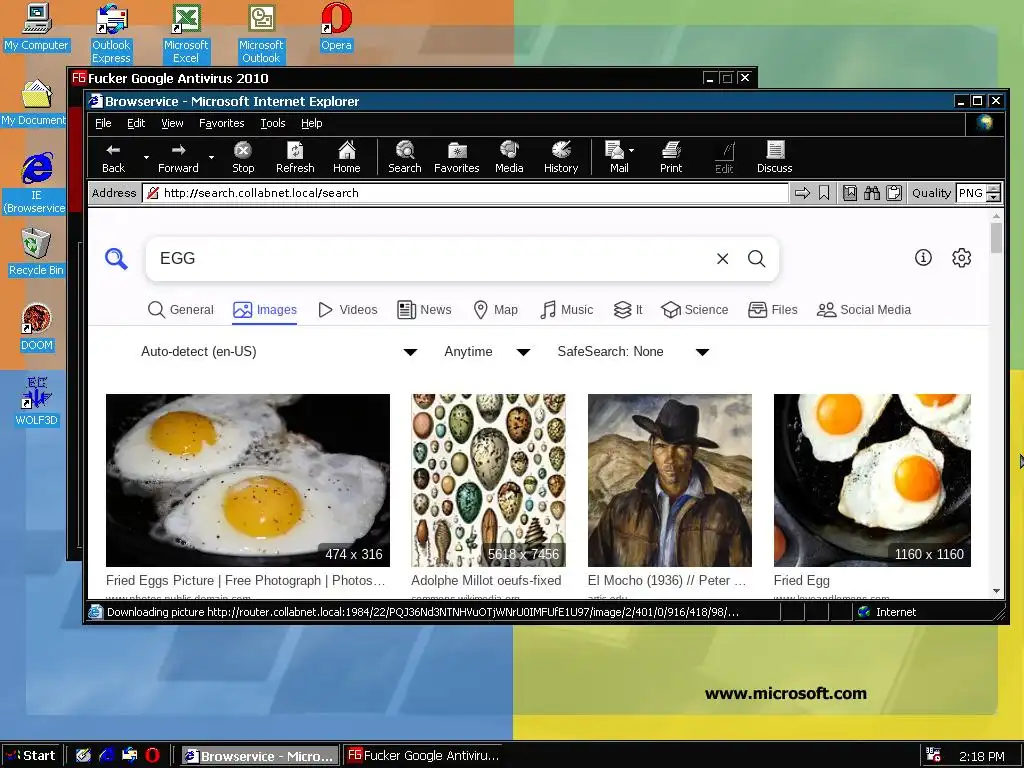Open the Favorites menu

point(221,123)
